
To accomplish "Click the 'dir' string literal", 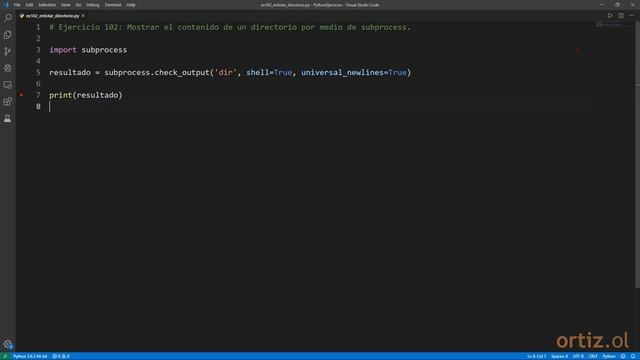I will tap(225, 72).
